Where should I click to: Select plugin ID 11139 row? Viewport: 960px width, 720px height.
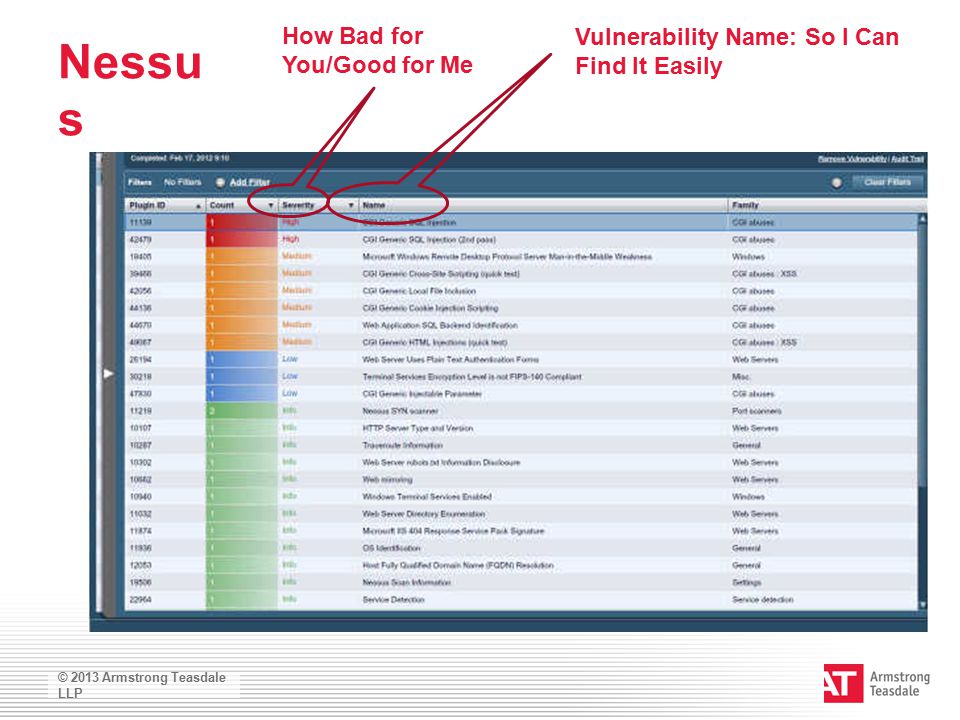(x=521, y=222)
